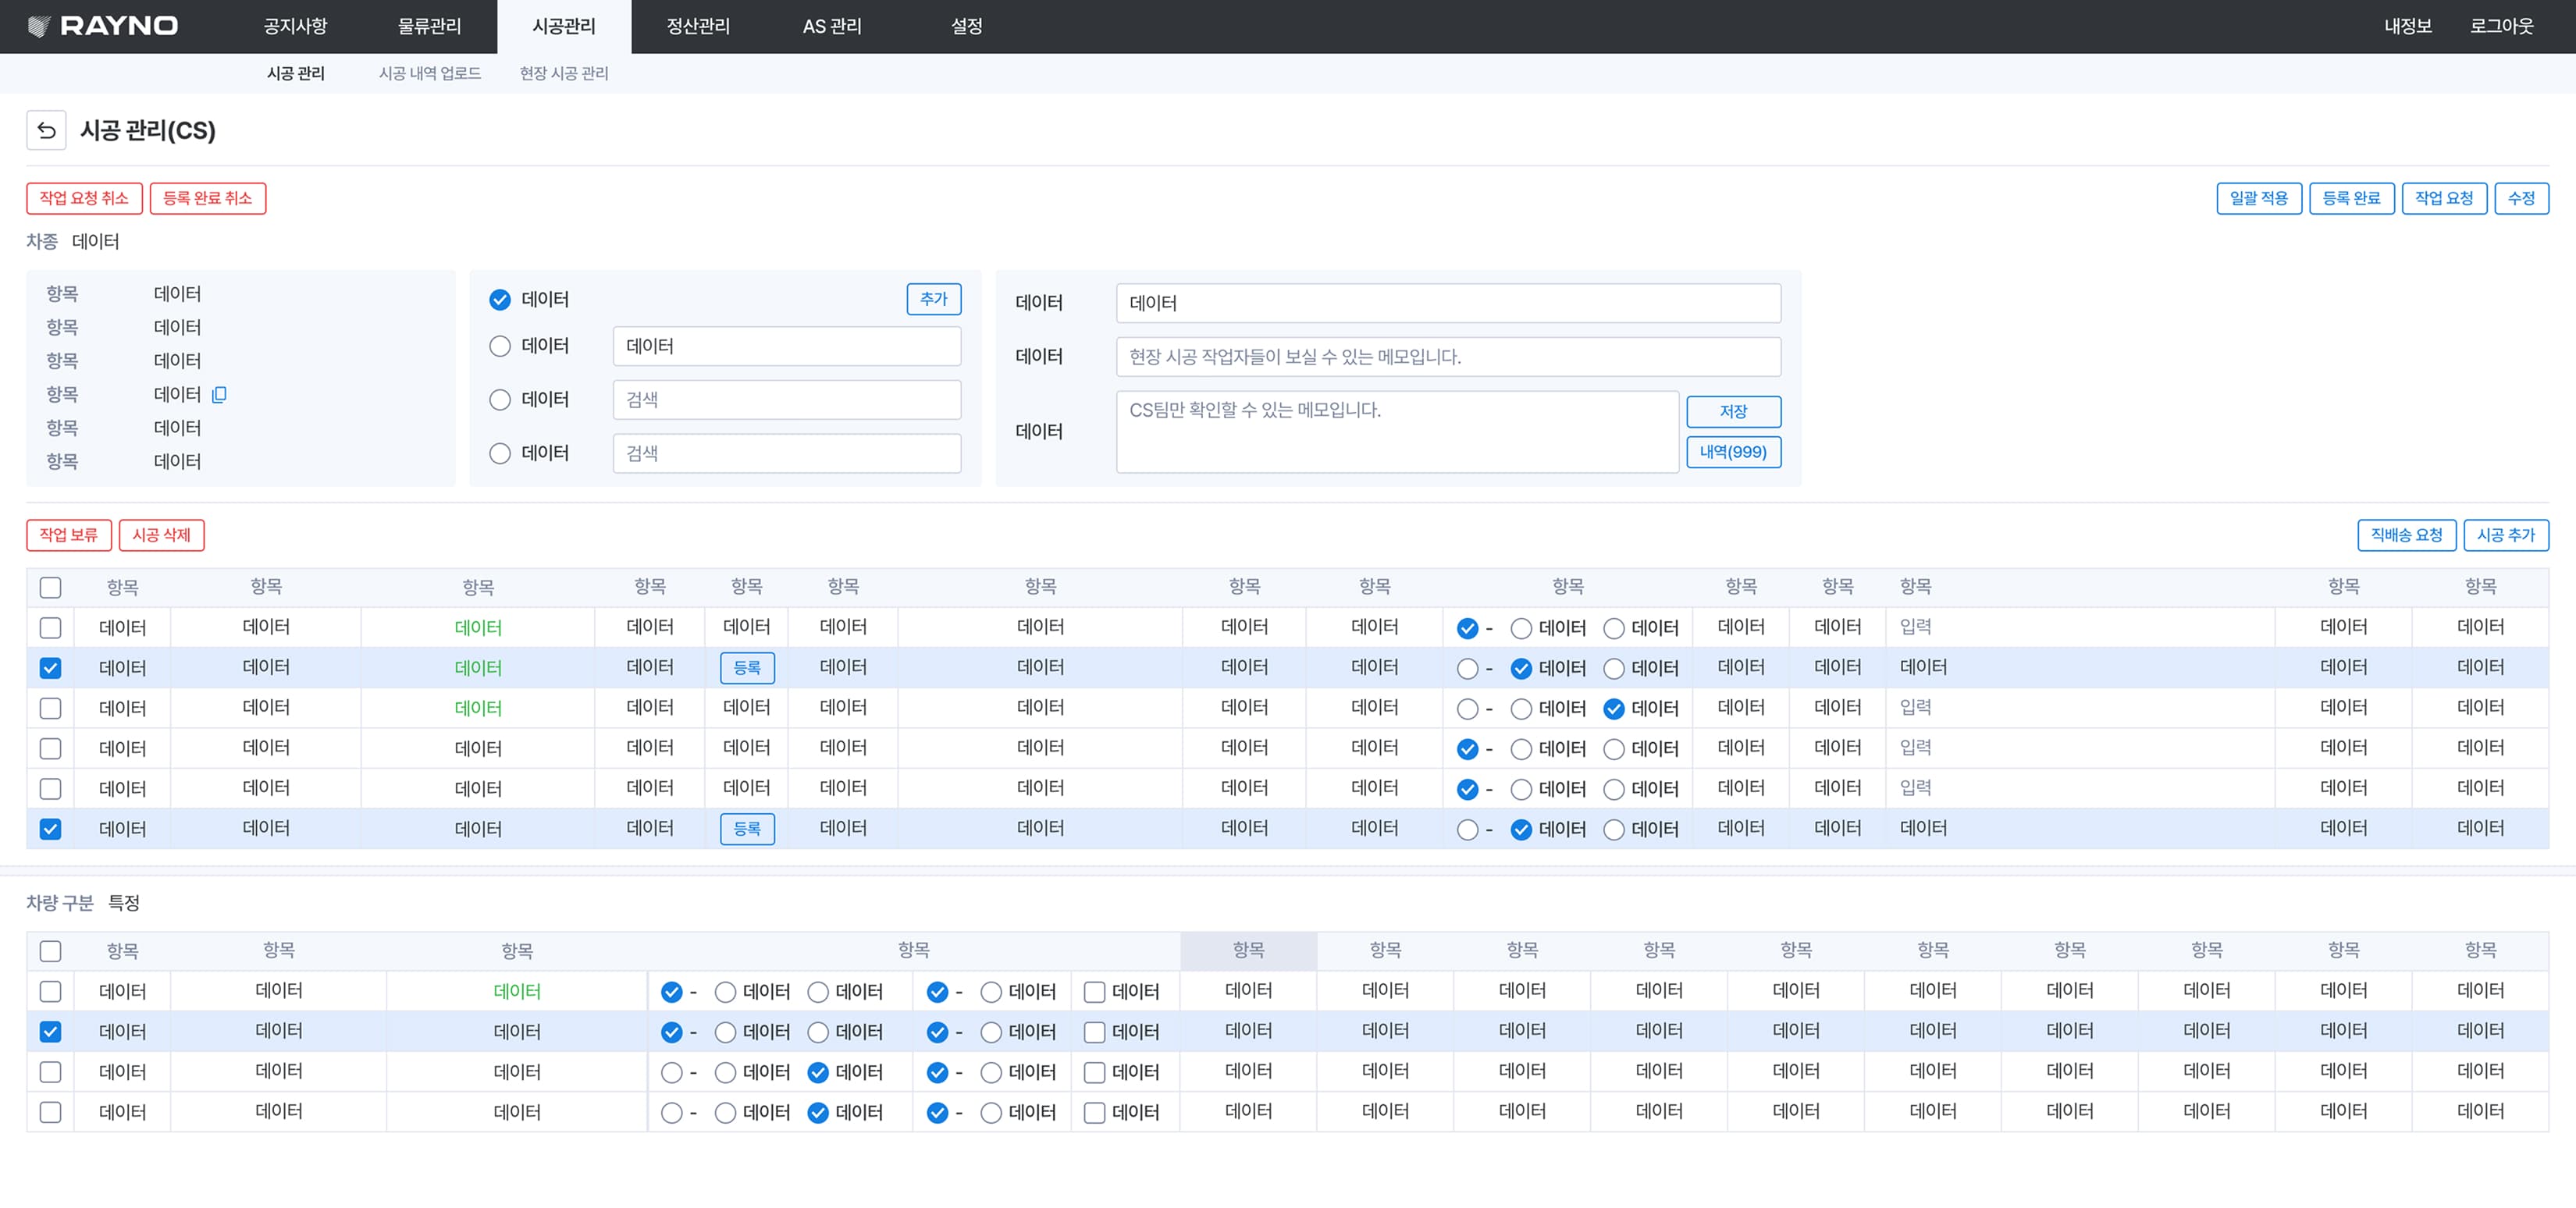Viewport: 2576px width, 1208px height.
Task: Switch to the 정산관리 menu
Action: click(x=698, y=26)
